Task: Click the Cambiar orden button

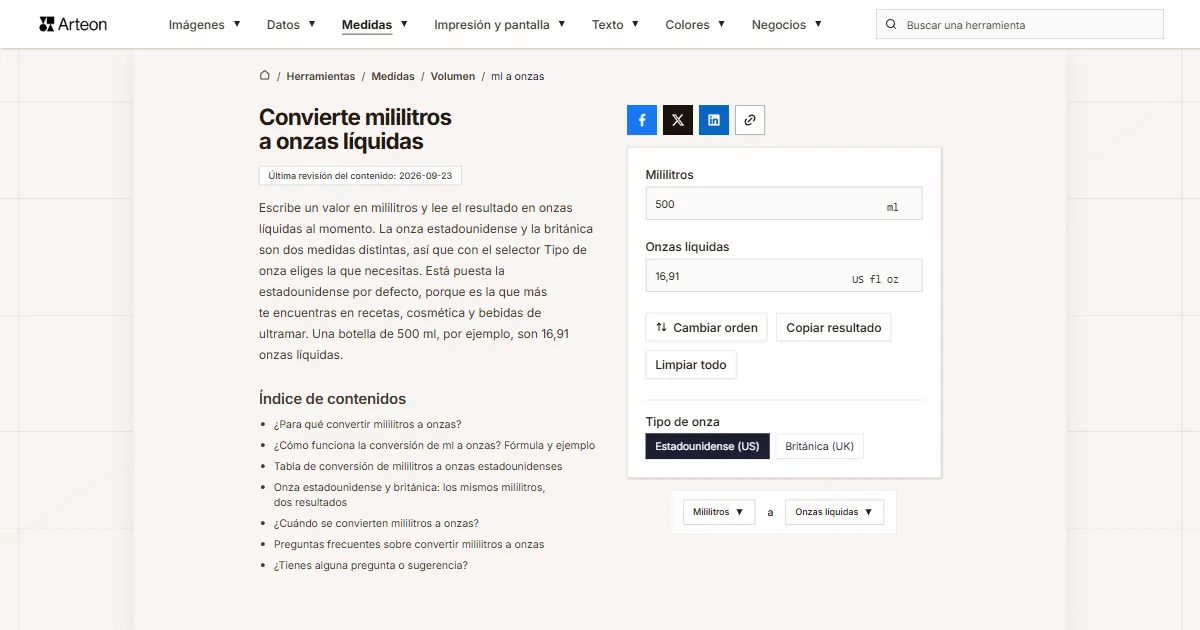Action: click(x=707, y=327)
